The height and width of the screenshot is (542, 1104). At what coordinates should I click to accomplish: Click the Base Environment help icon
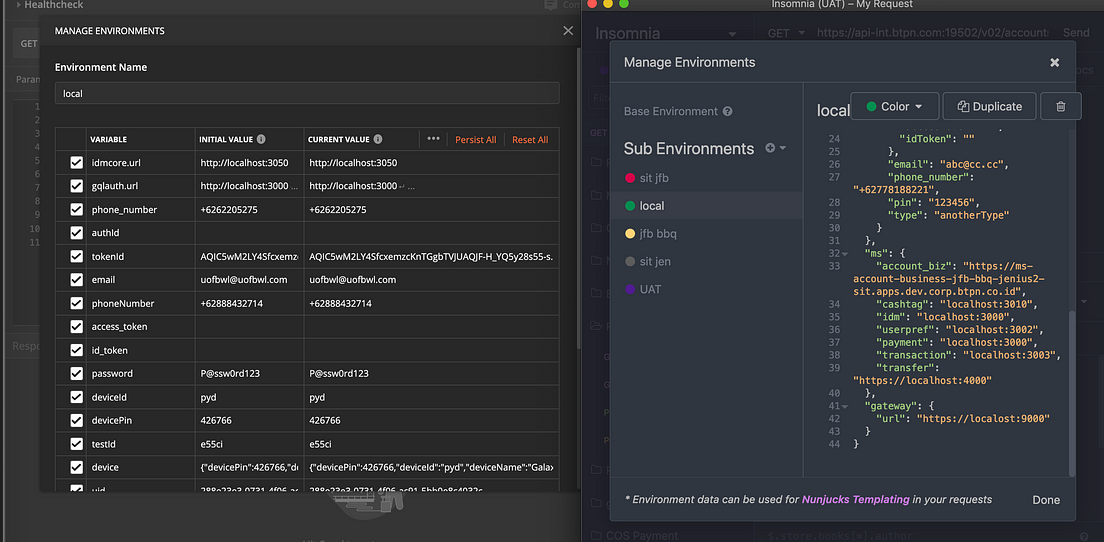coord(728,111)
